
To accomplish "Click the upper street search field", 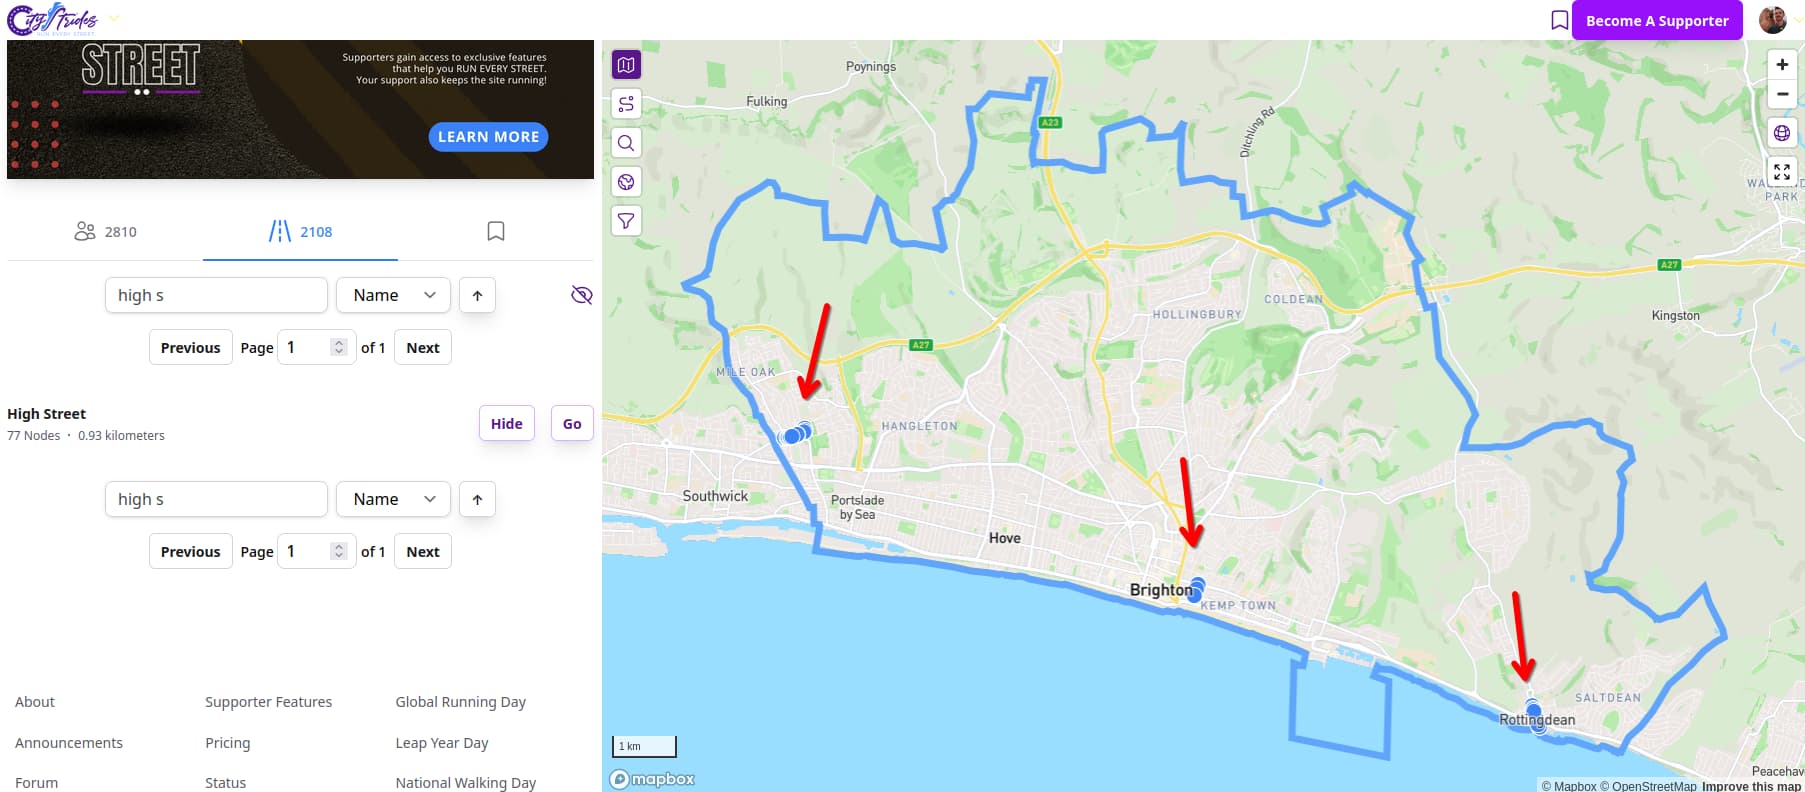I will pos(216,295).
